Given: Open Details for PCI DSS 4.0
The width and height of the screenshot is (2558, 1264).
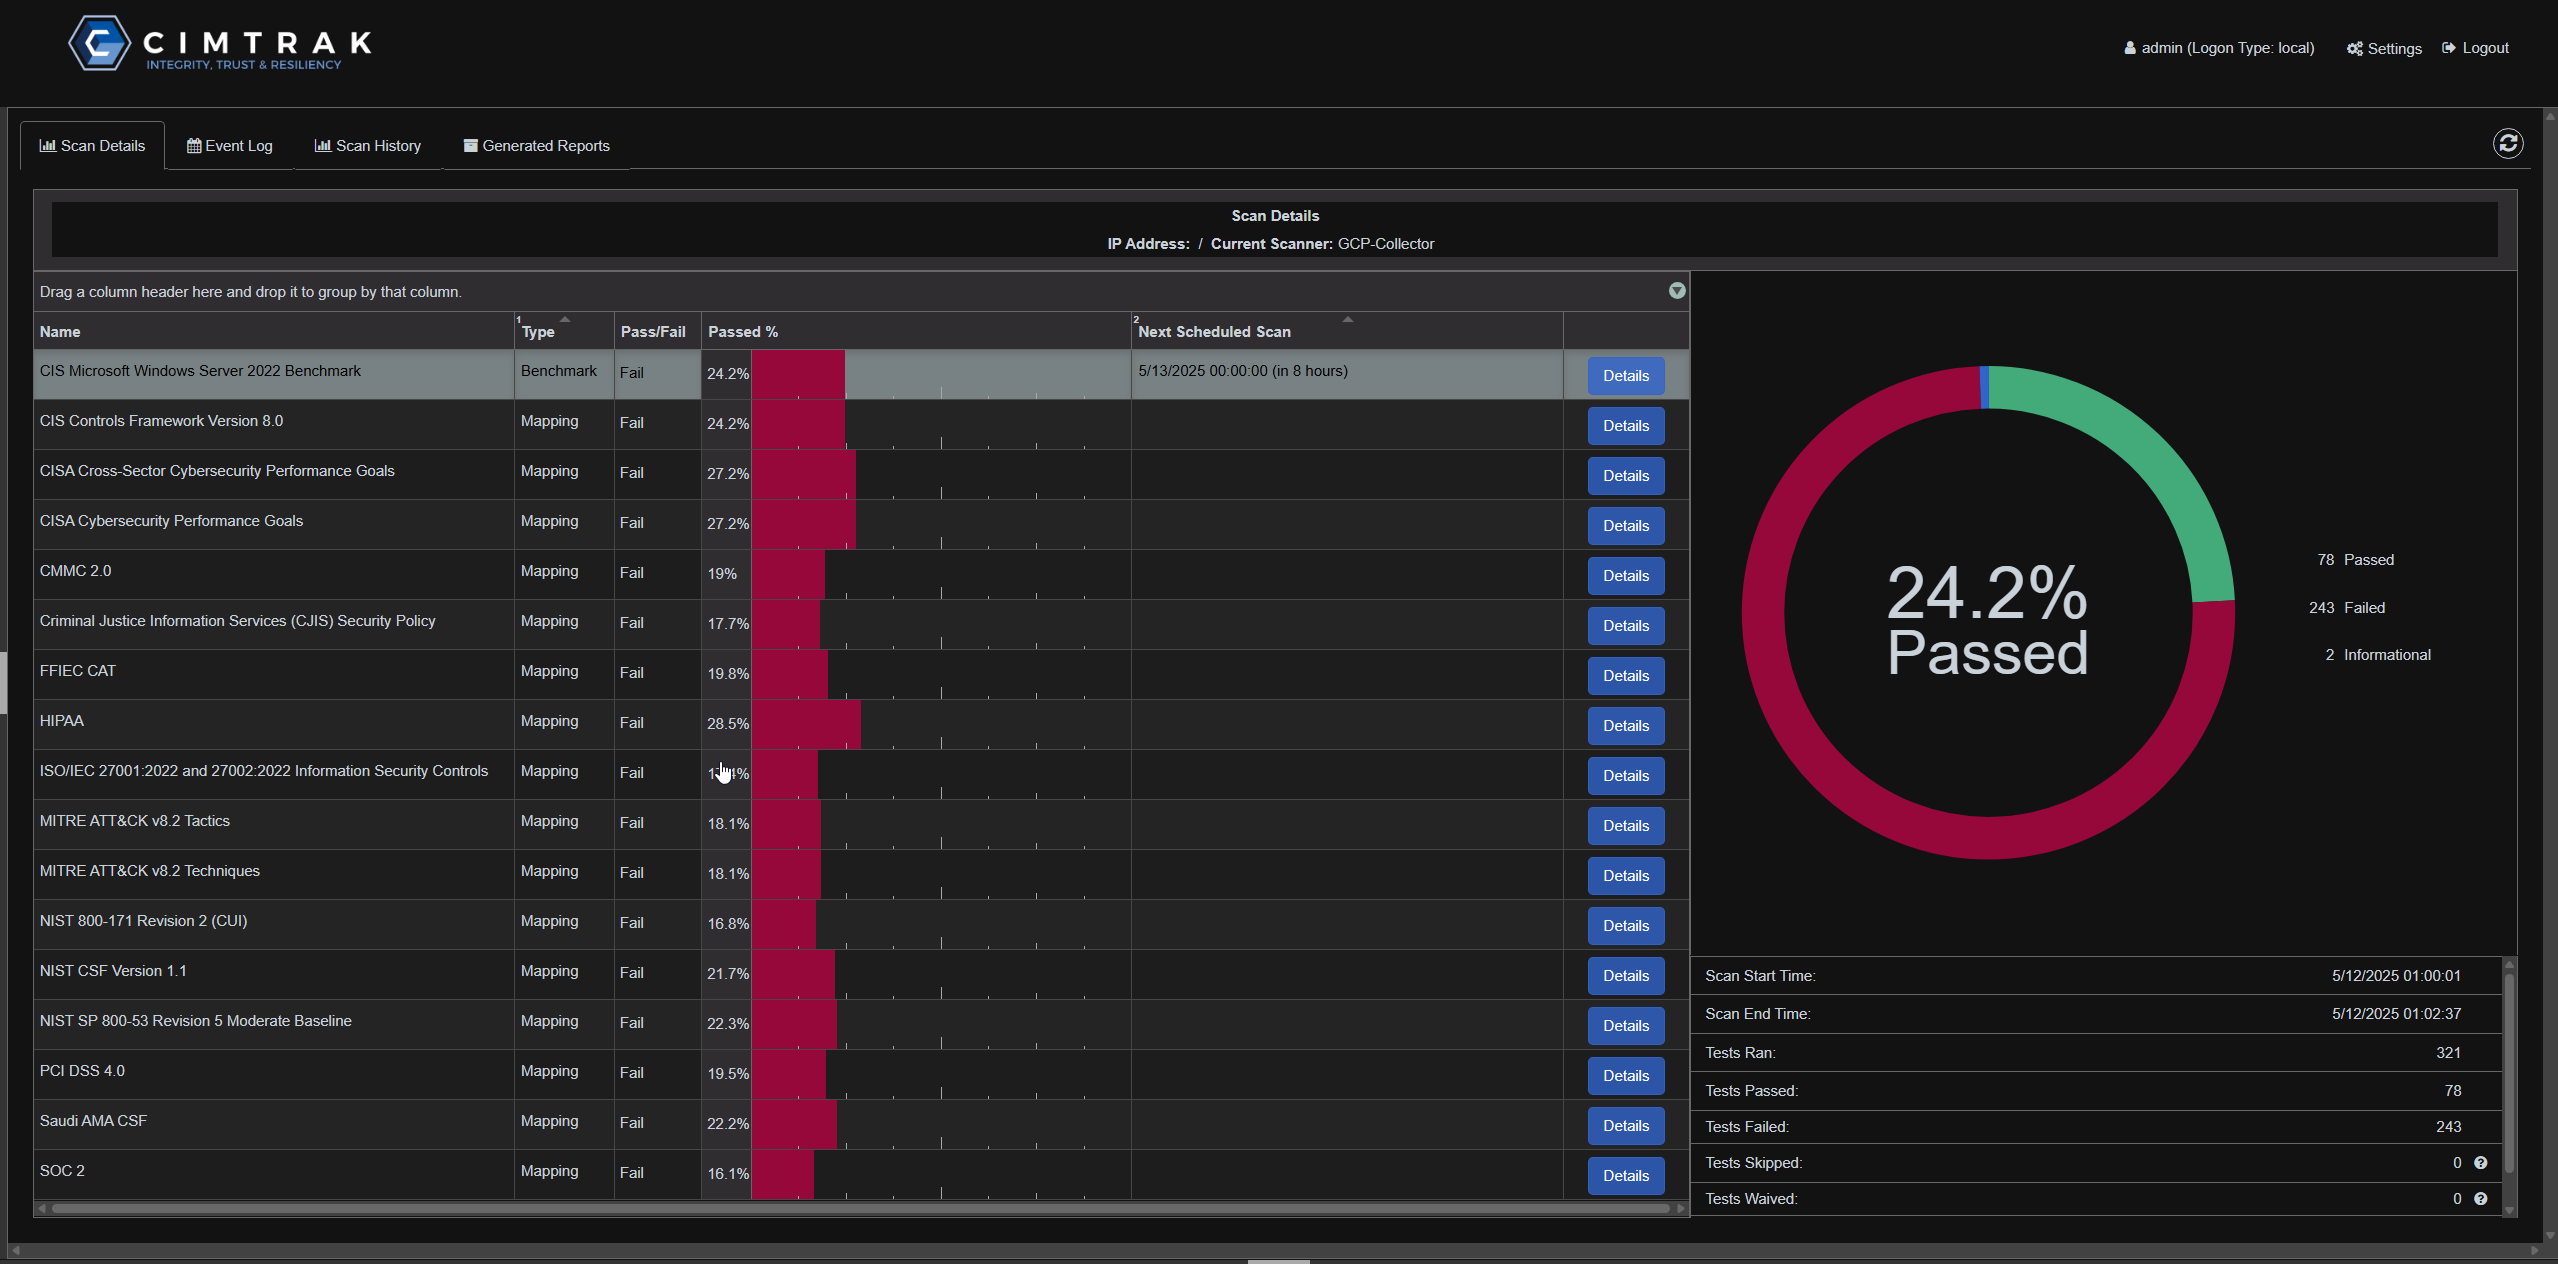Looking at the screenshot, I should pos(1625,1076).
